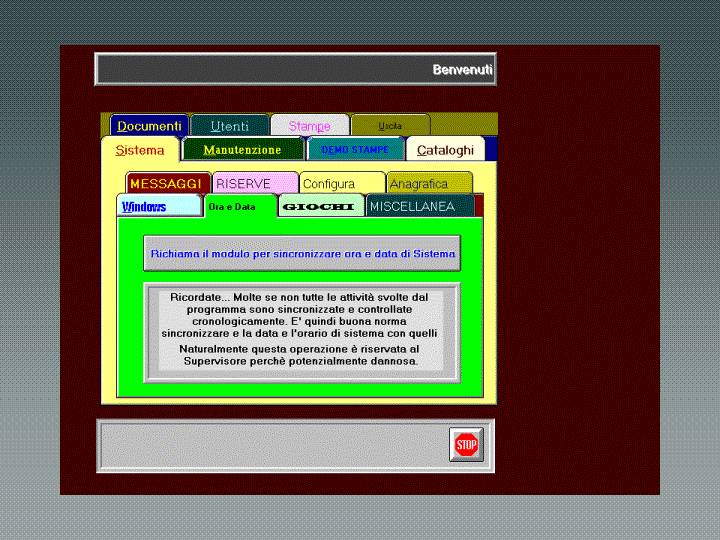Open the MISCELLANEA tab
The width and height of the screenshot is (720, 540).
pyautogui.click(x=418, y=207)
